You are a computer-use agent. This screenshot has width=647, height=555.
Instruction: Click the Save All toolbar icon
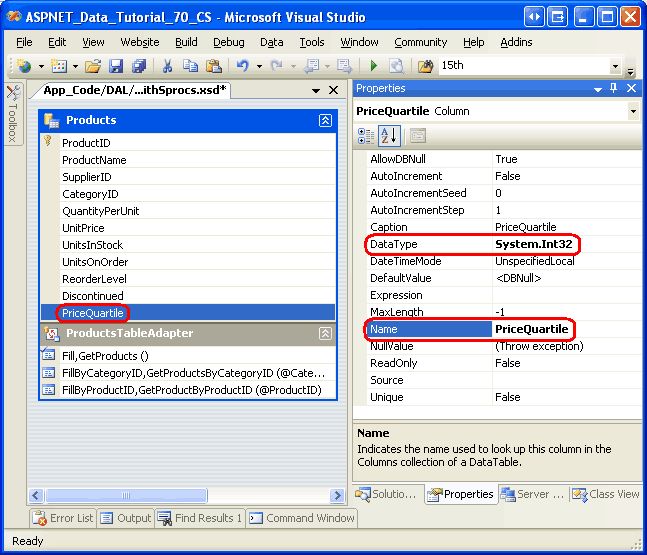click(139, 66)
